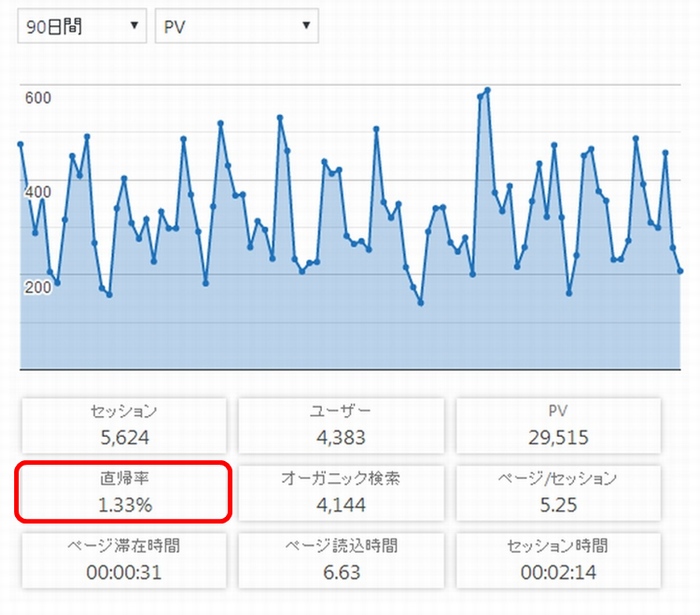Select the ユーザー 4,383 card
The width and height of the screenshot is (700, 615).
pos(341,426)
